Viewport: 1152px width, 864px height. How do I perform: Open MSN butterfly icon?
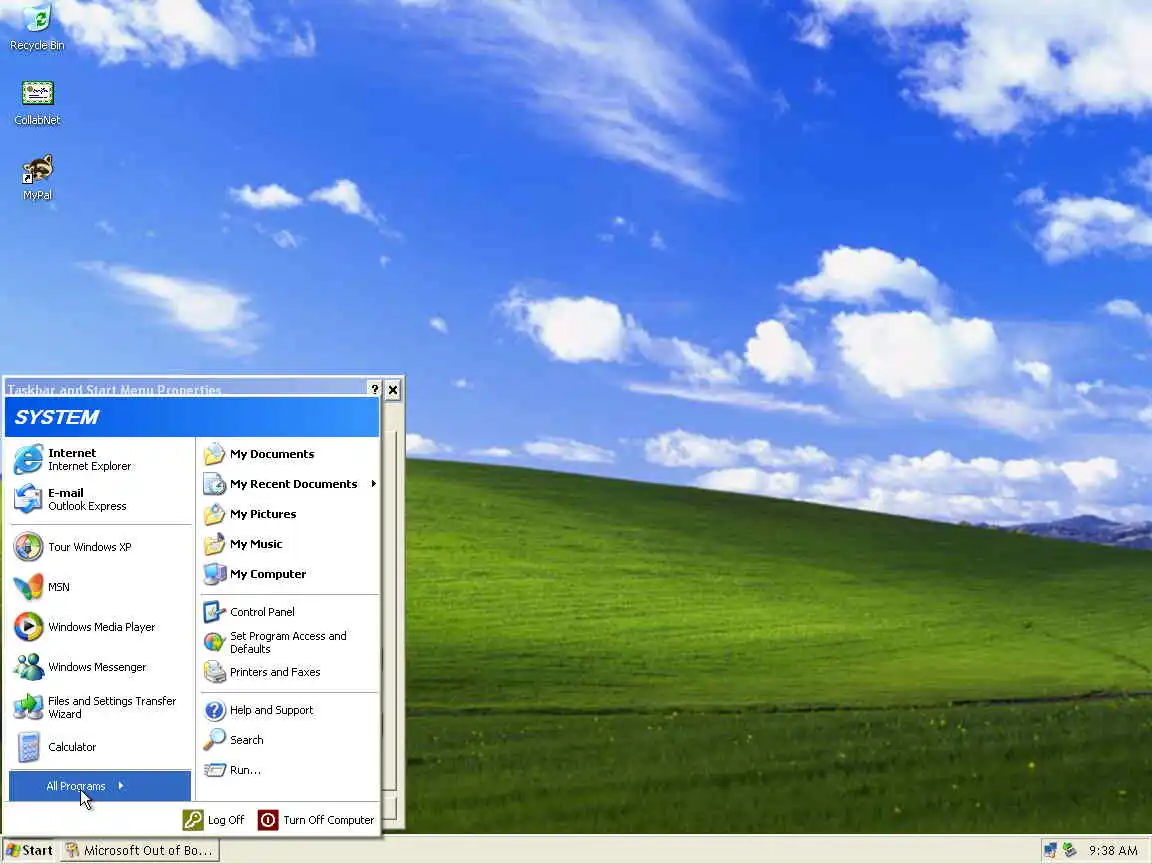pyautogui.click(x=28, y=586)
